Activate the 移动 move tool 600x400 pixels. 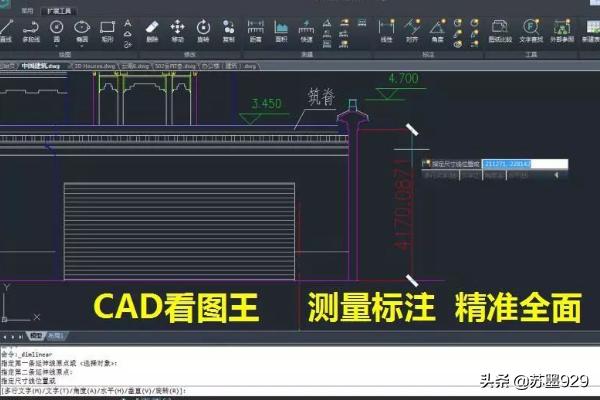(178, 31)
